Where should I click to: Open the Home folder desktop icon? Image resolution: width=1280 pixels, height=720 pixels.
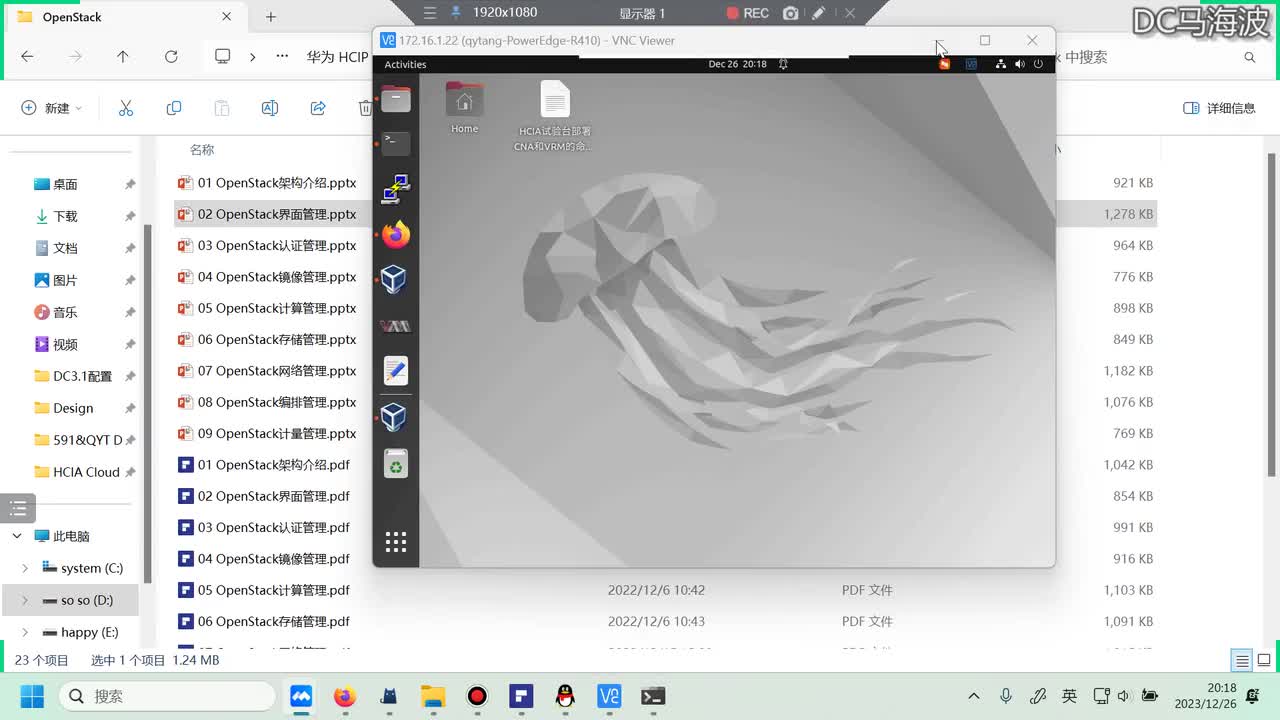[x=464, y=108]
